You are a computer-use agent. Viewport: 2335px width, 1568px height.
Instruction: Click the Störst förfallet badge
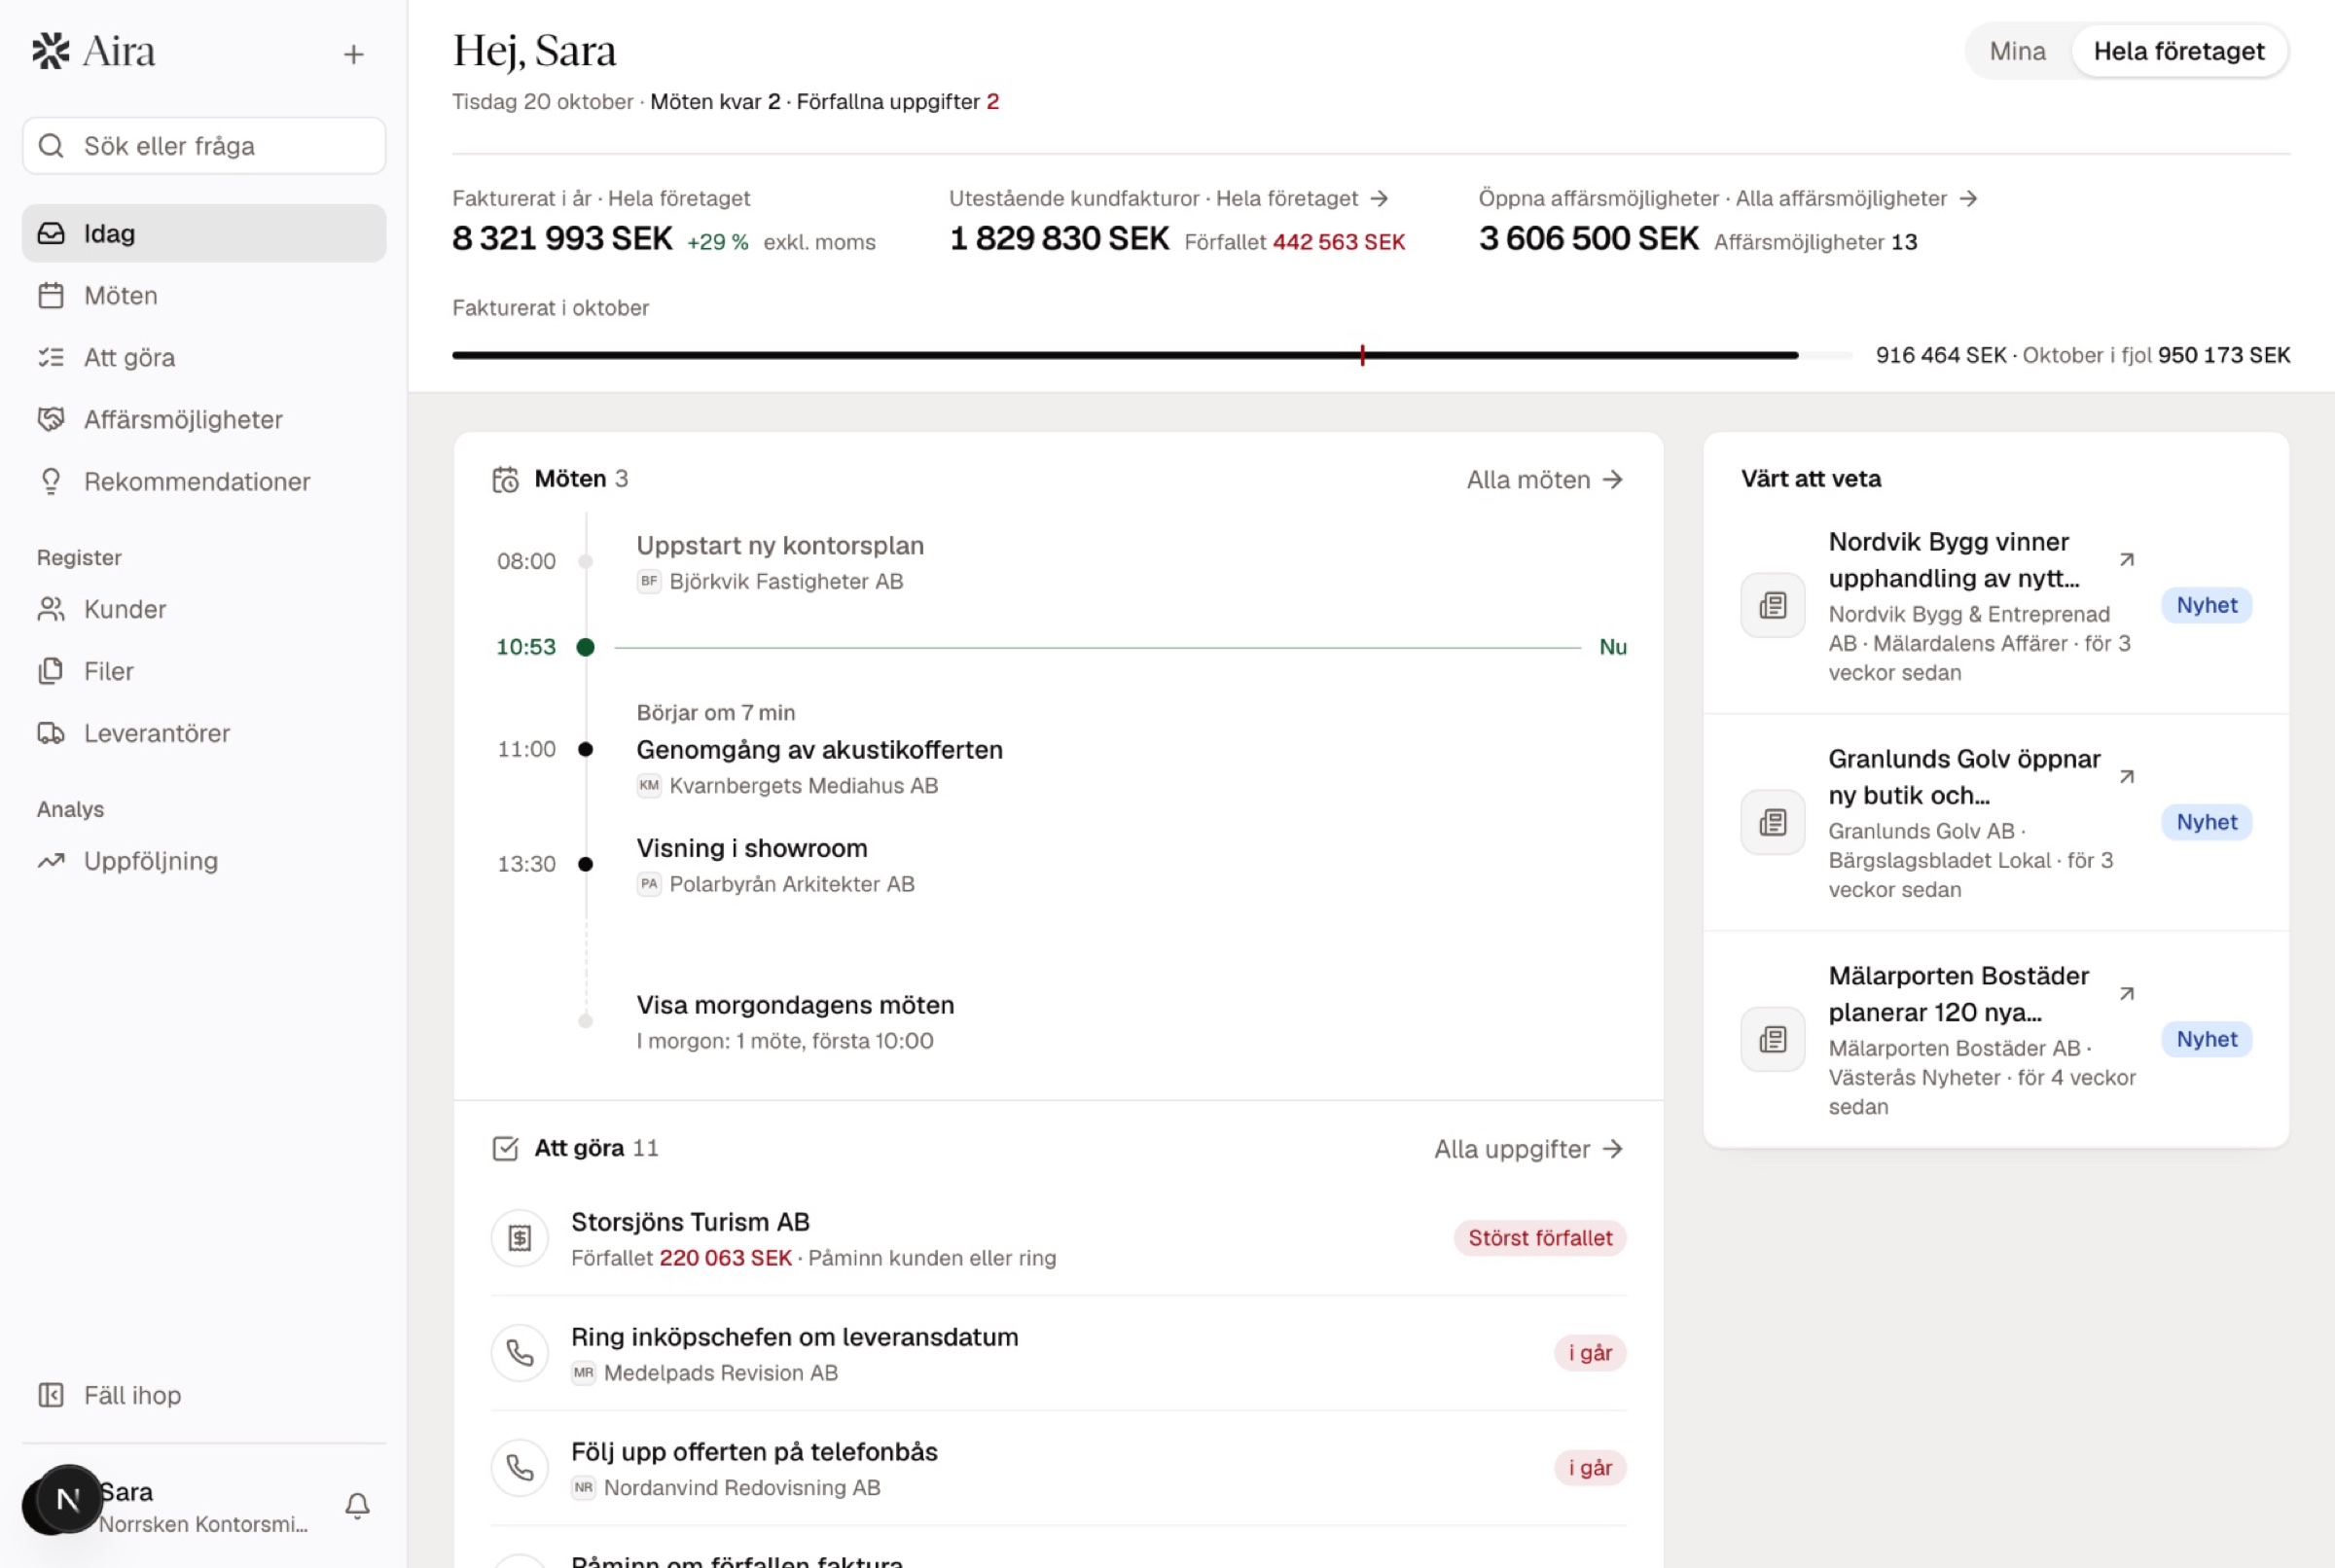(1540, 1239)
